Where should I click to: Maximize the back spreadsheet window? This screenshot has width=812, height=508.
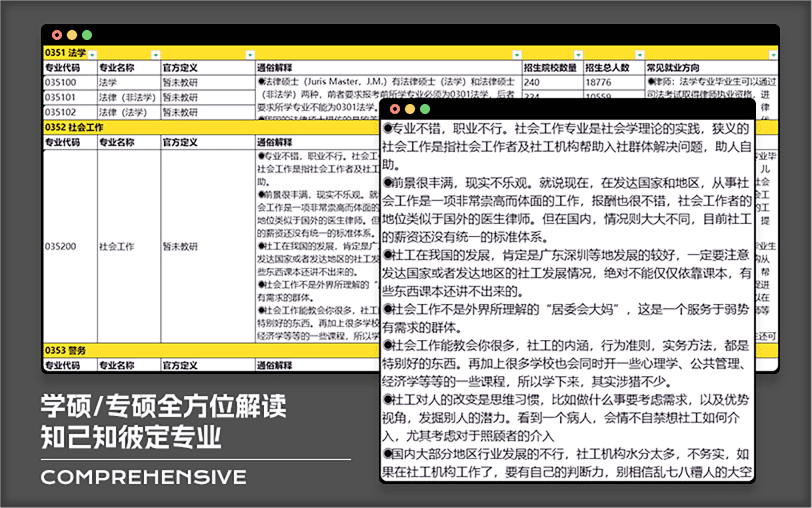87,35
